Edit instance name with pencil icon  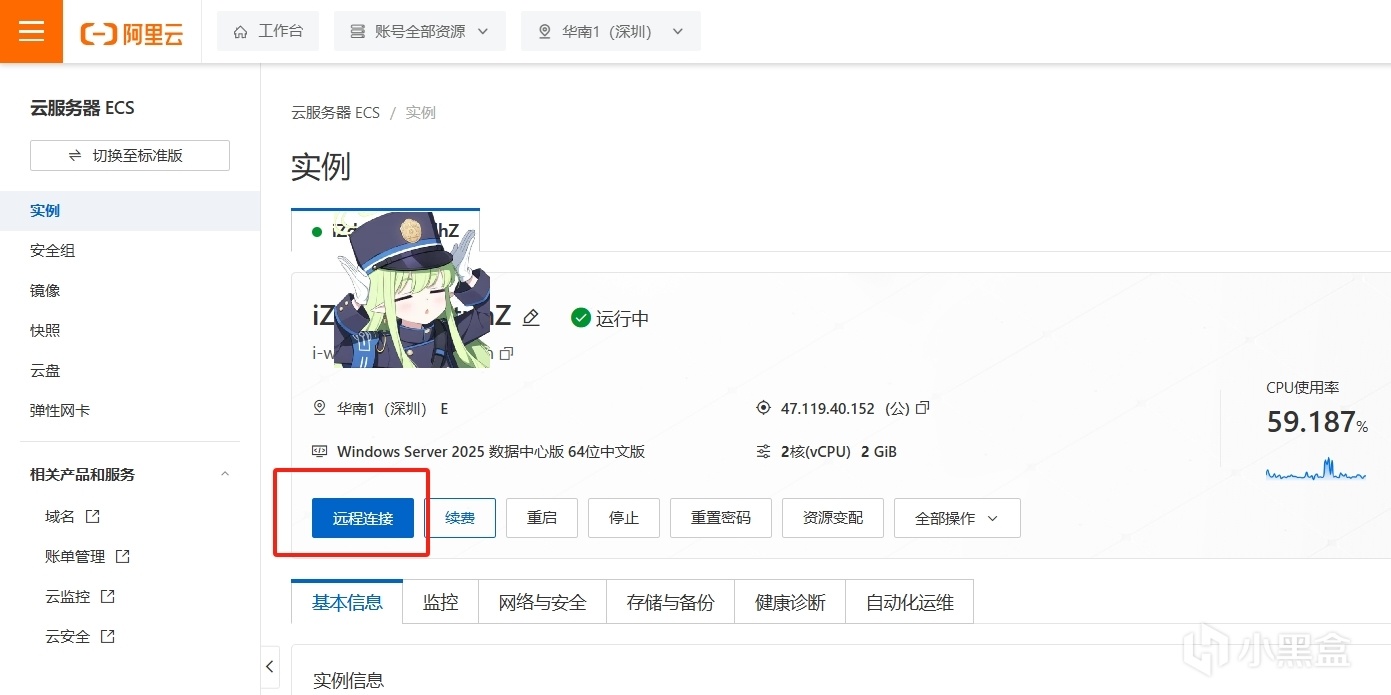point(531,317)
